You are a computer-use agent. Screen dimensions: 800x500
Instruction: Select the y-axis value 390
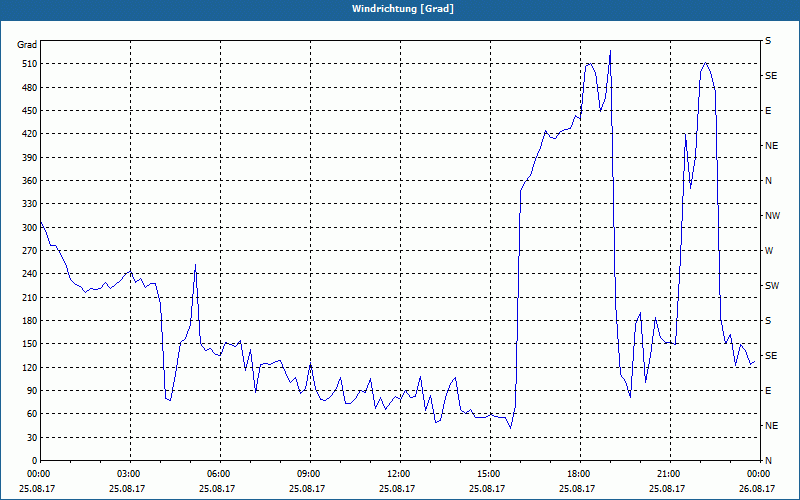click(29, 158)
